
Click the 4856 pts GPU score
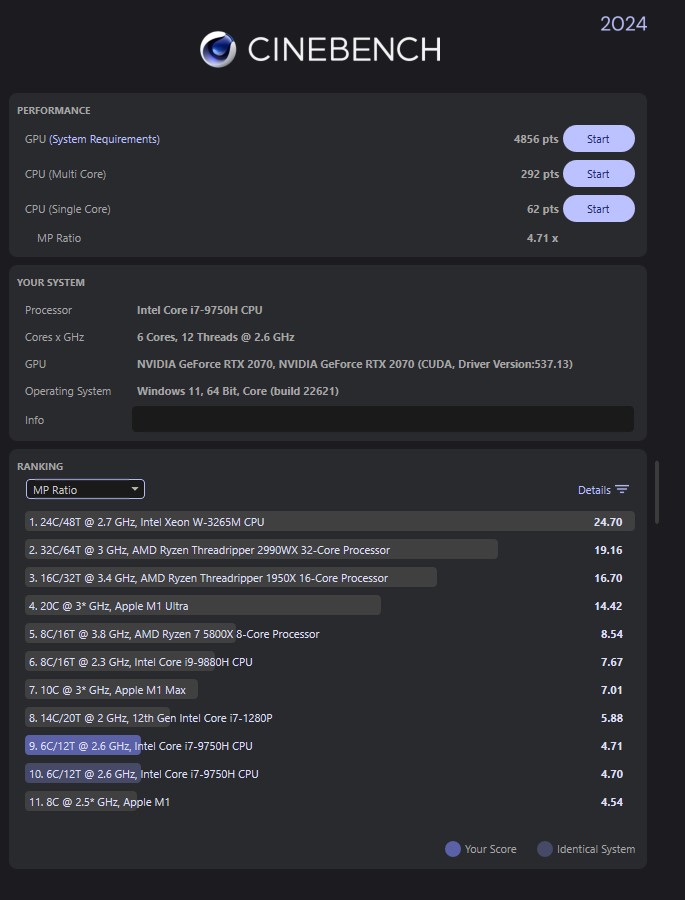(x=536, y=139)
